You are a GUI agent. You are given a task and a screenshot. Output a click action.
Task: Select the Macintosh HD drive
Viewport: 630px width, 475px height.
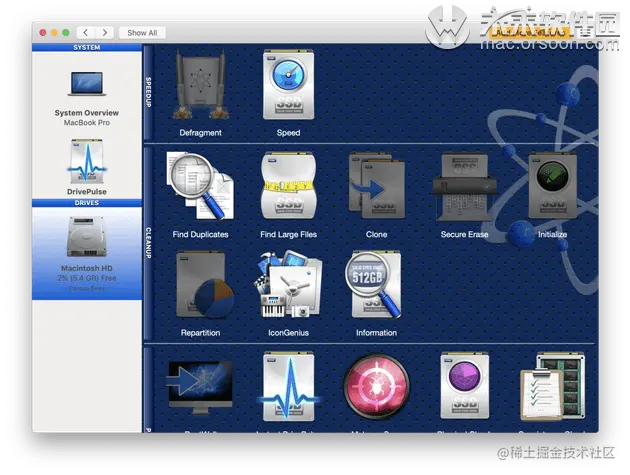[x=87, y=253]
